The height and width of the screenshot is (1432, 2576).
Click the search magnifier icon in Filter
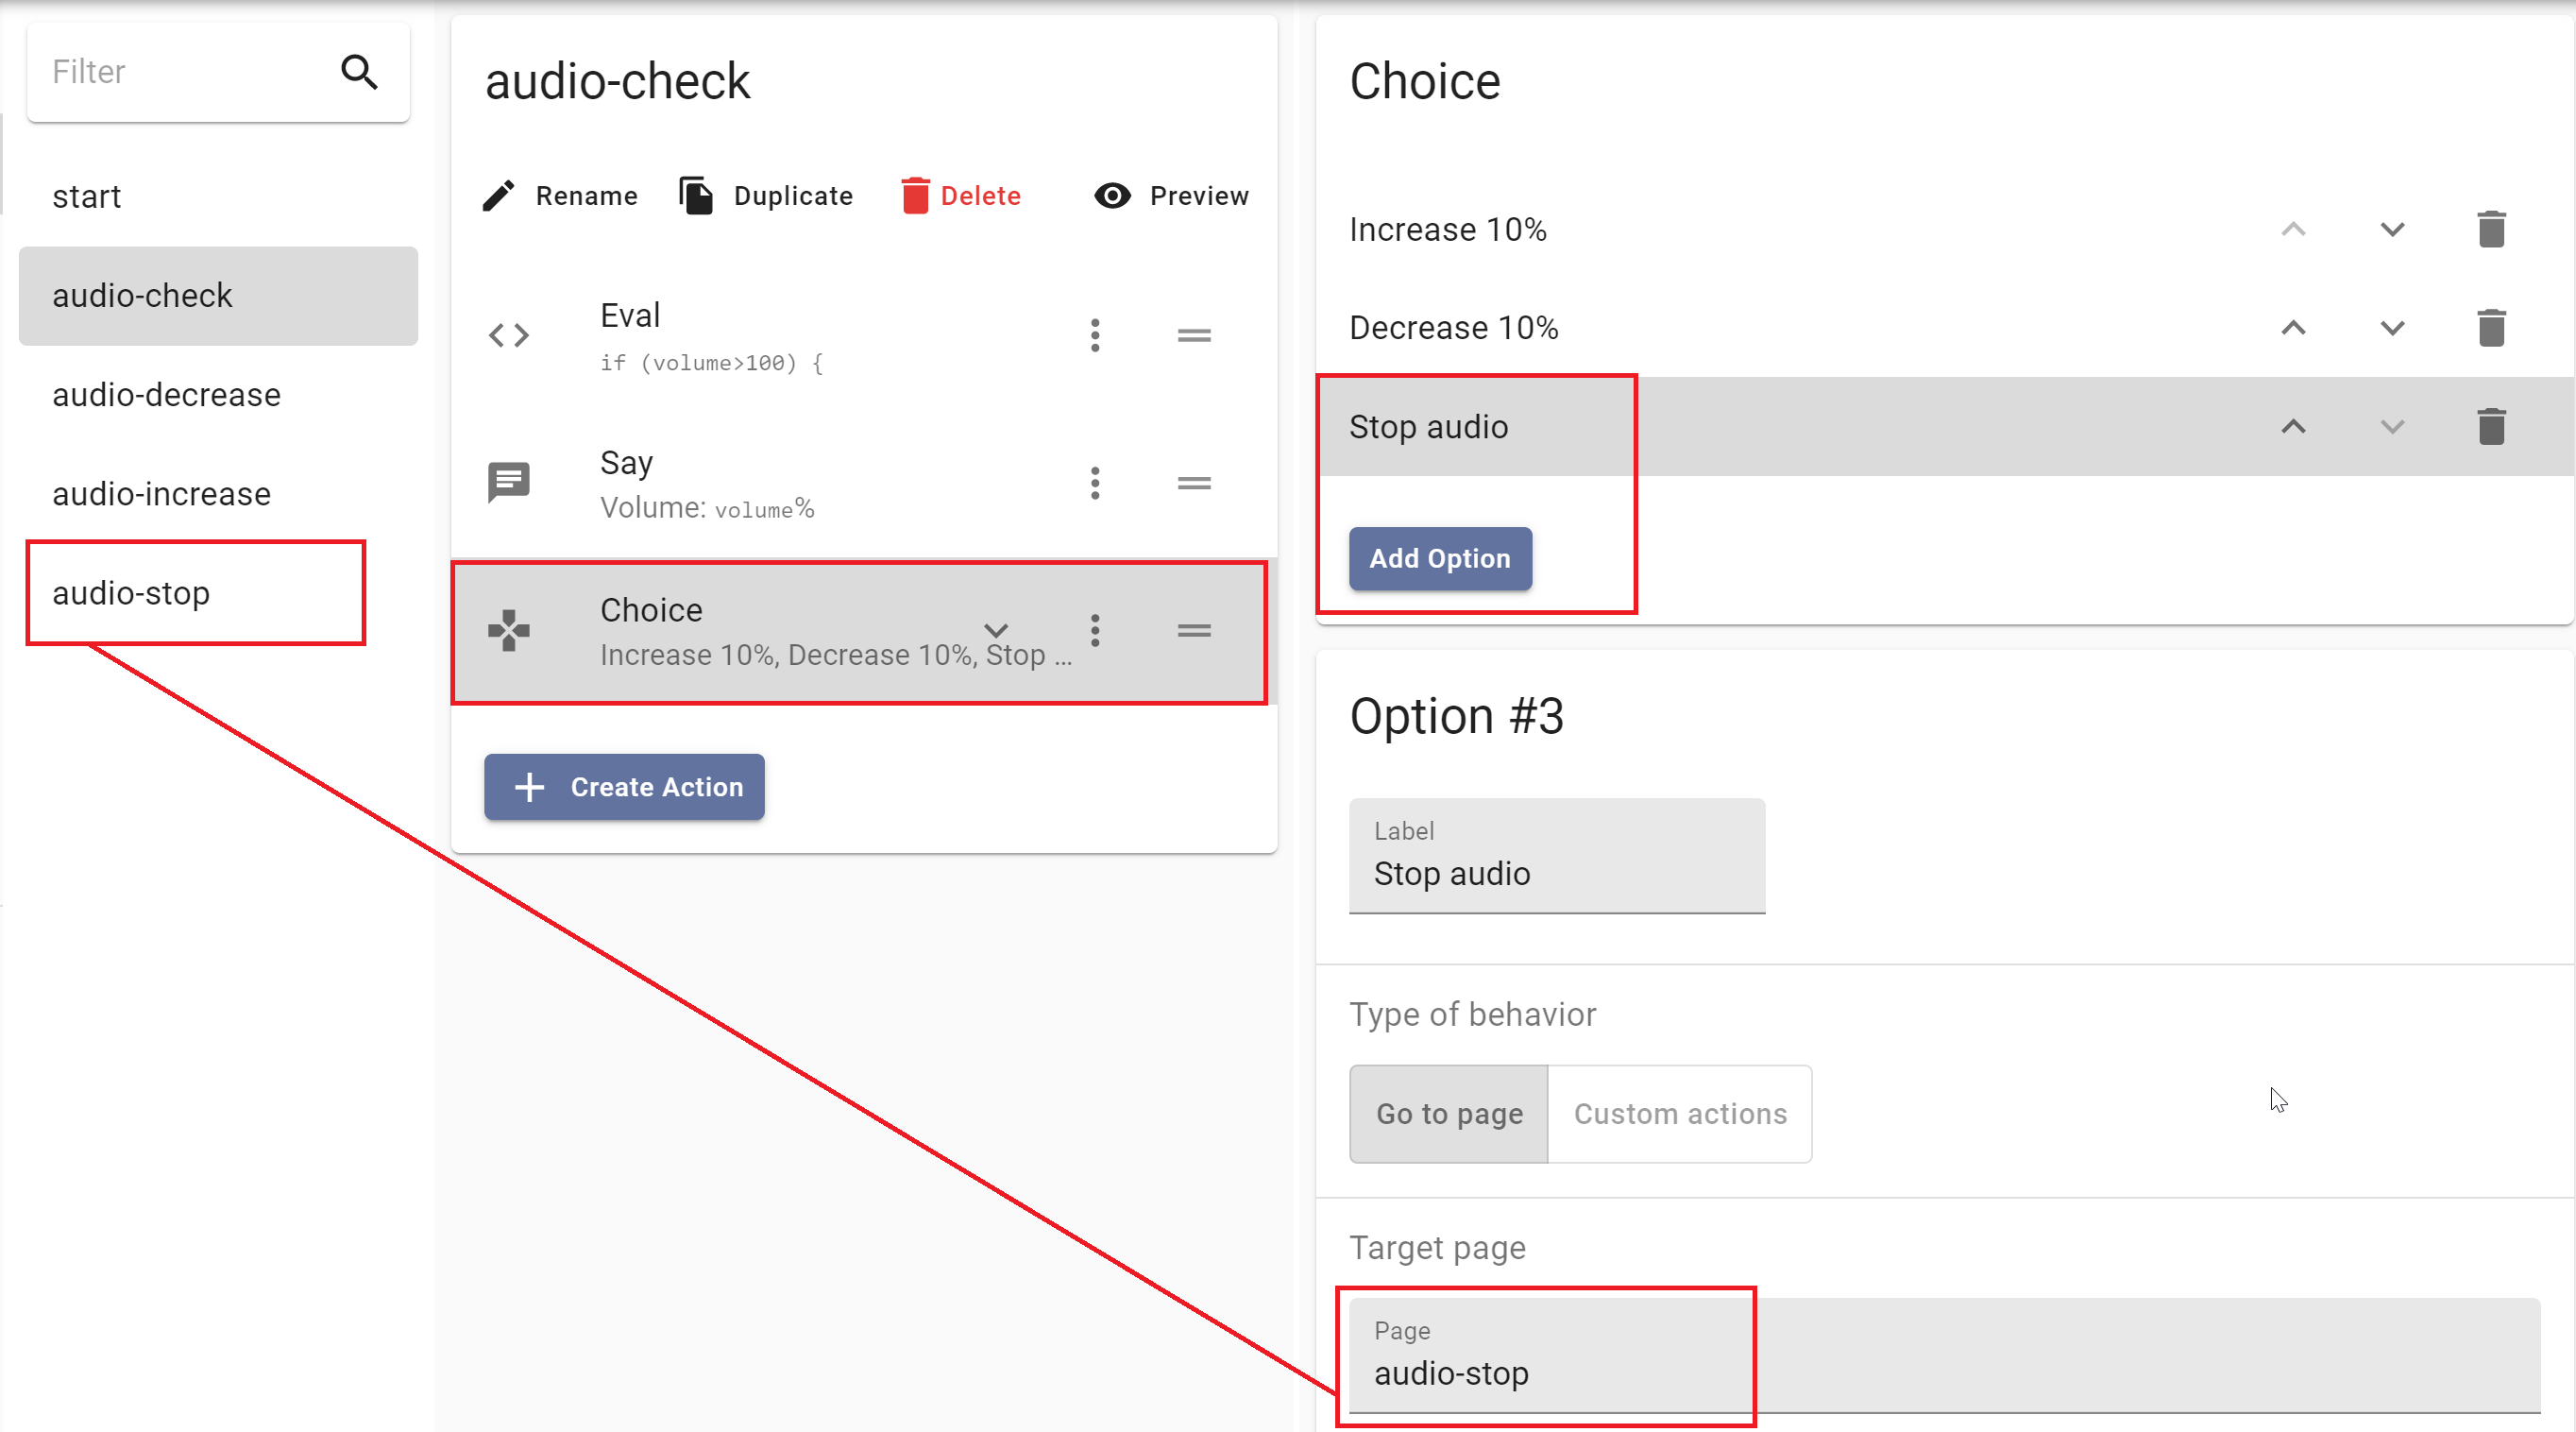point(359,72)
